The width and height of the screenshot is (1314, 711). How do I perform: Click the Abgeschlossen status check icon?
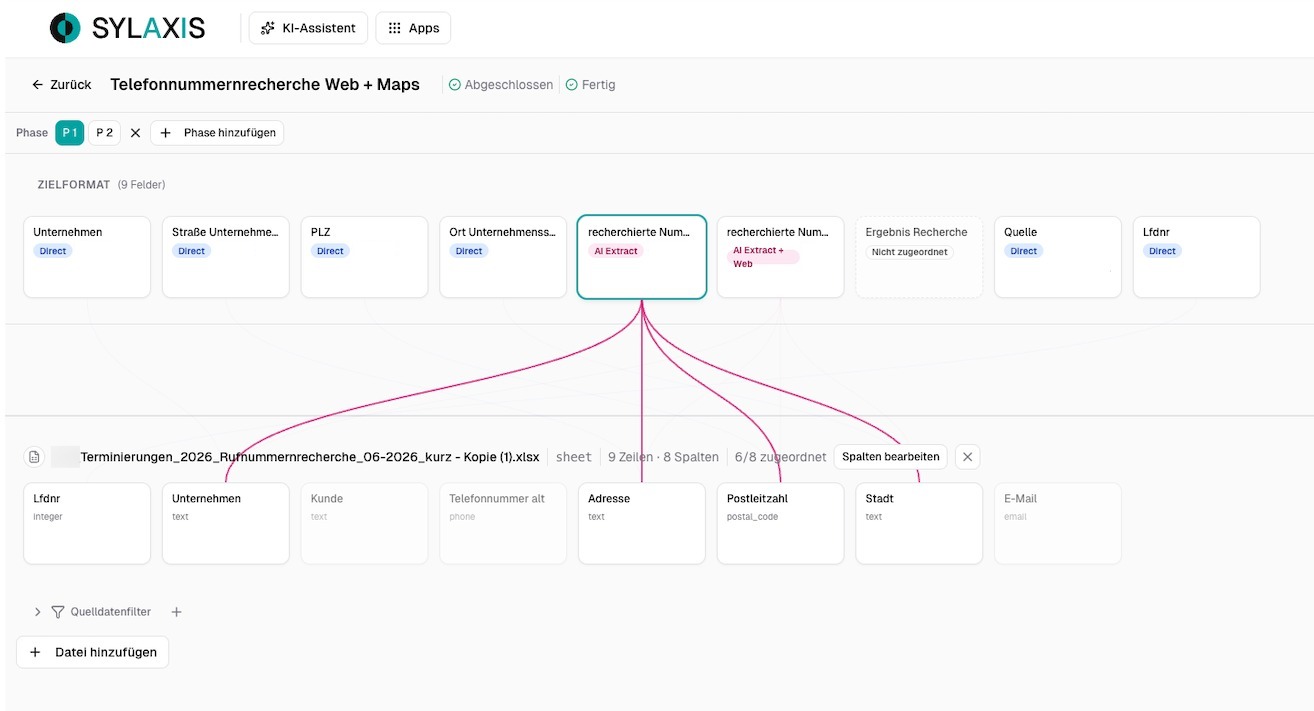pos(455,85)
